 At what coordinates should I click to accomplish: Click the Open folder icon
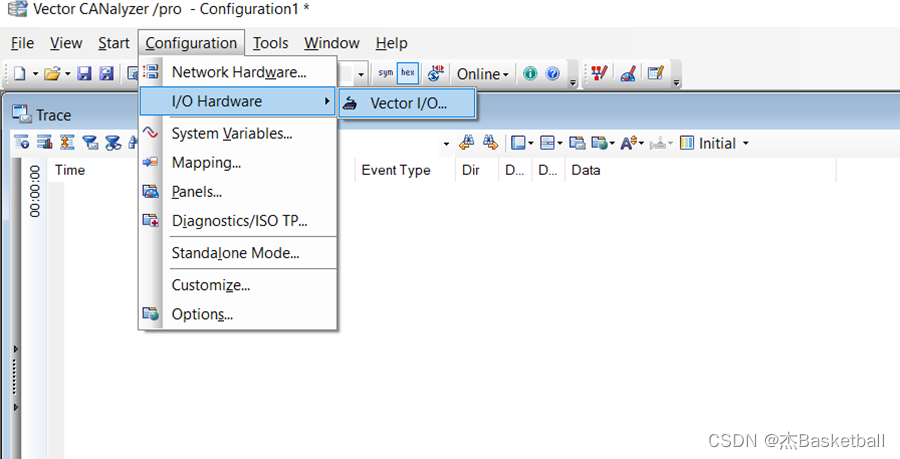pos(52,73)
